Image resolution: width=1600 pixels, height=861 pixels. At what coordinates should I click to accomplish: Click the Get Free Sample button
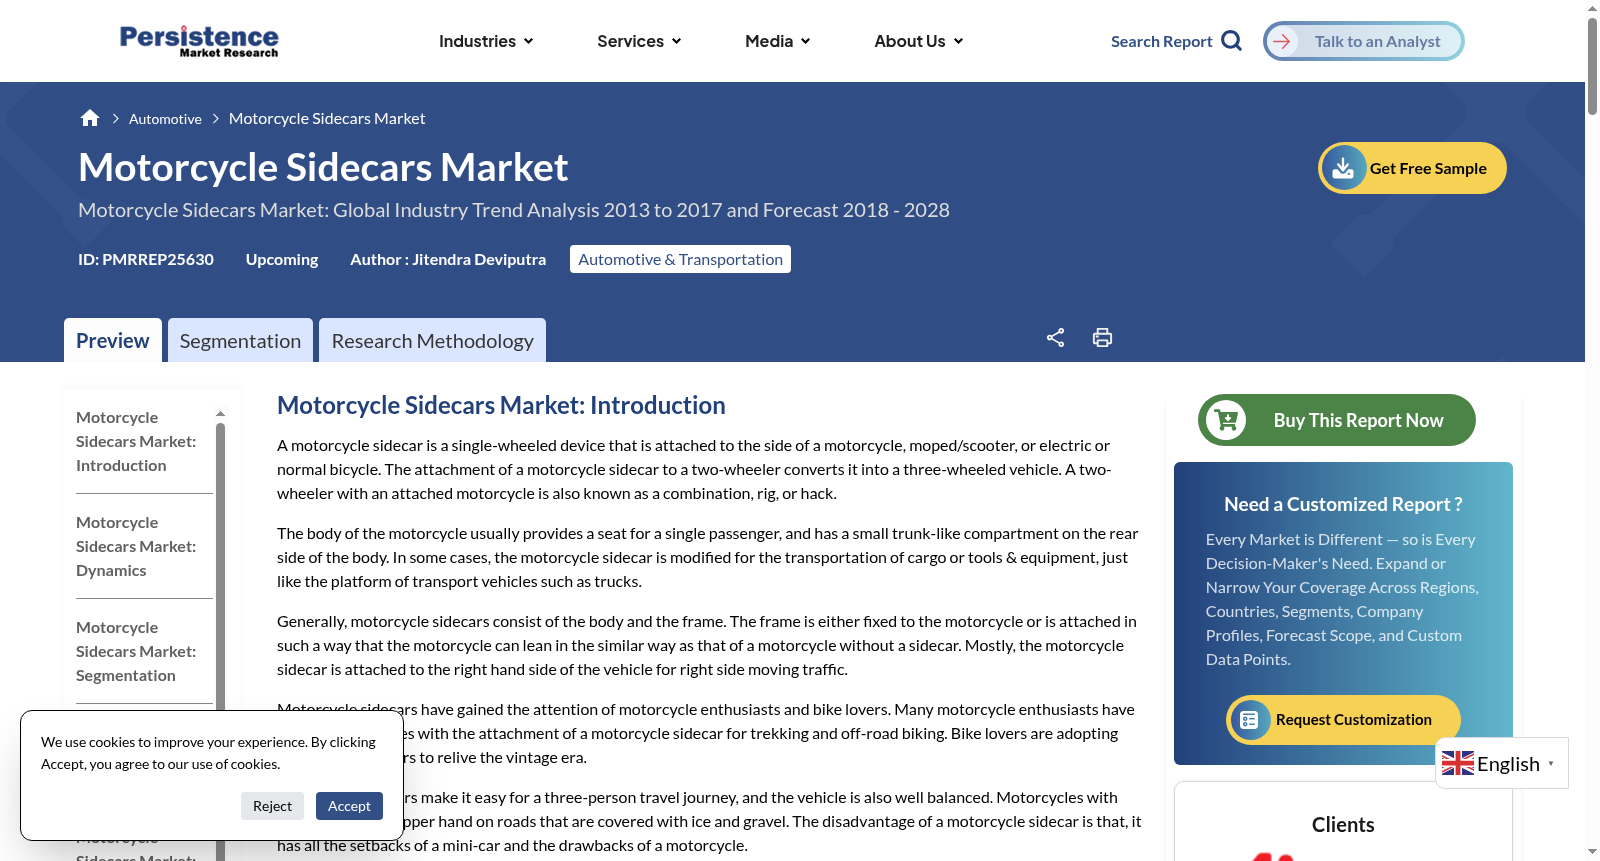click(x=1412, y=168)
